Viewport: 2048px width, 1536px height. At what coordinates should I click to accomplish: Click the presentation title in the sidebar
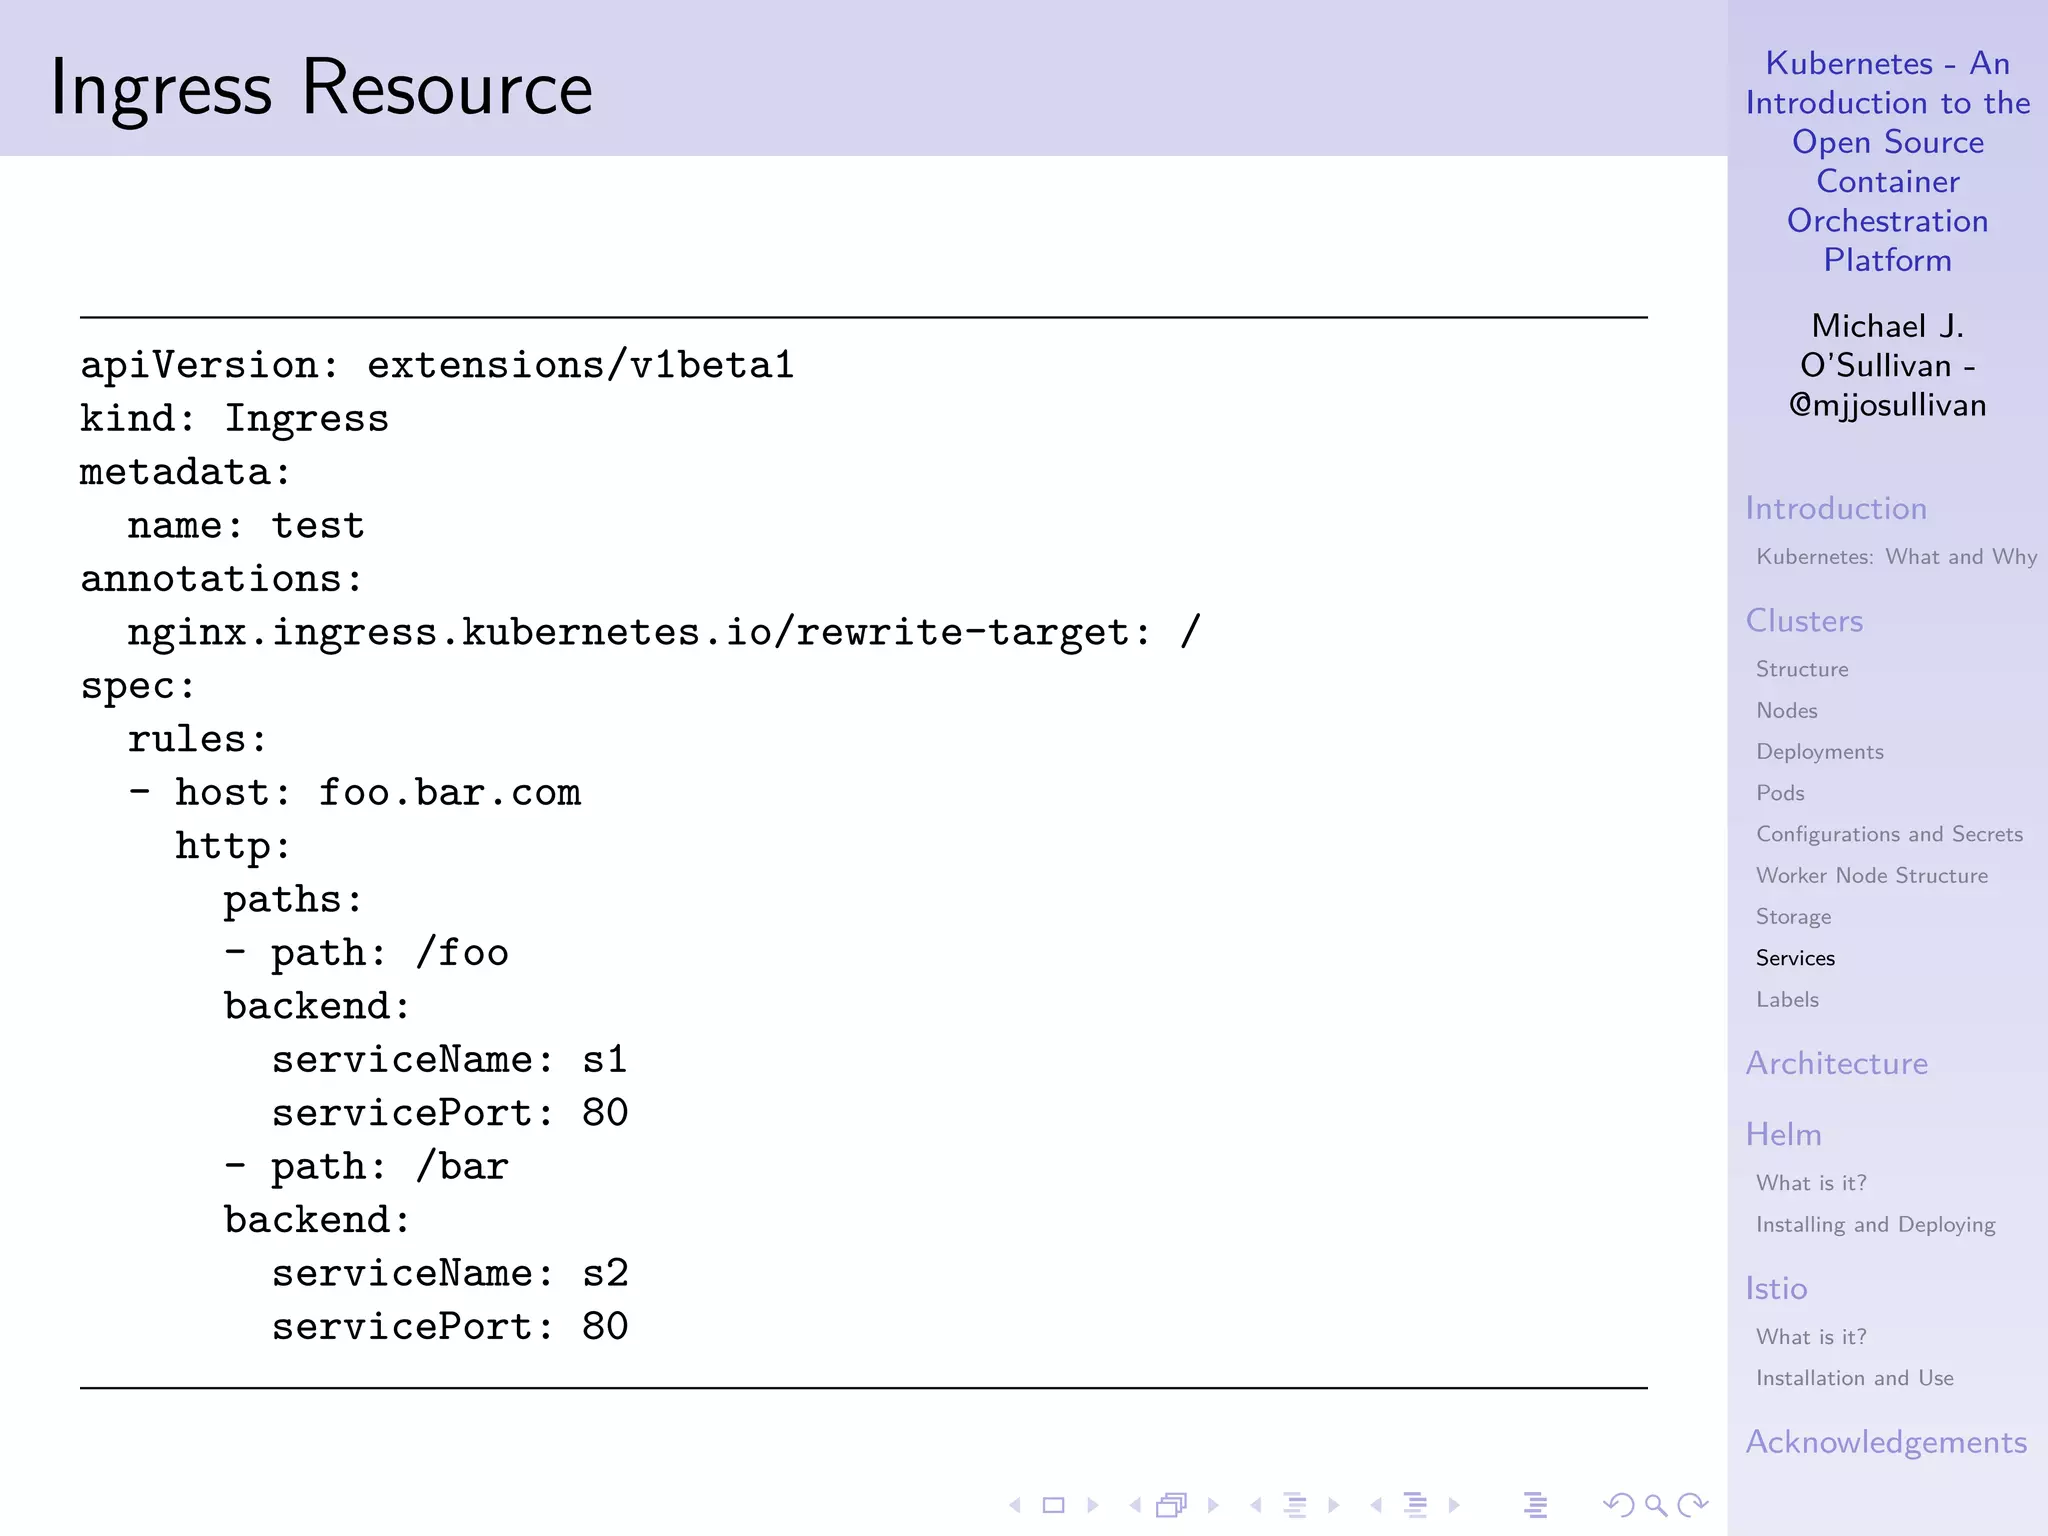[x=1888, y=161]
